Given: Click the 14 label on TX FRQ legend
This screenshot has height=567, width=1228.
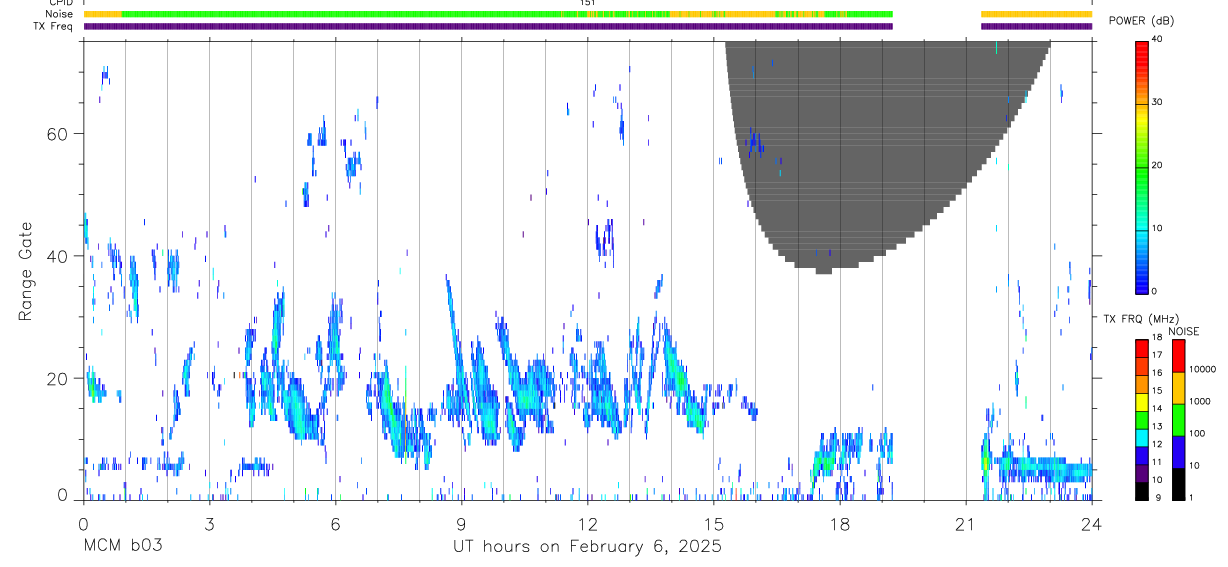Looking at the screenshot, I should coord(1157,408).
